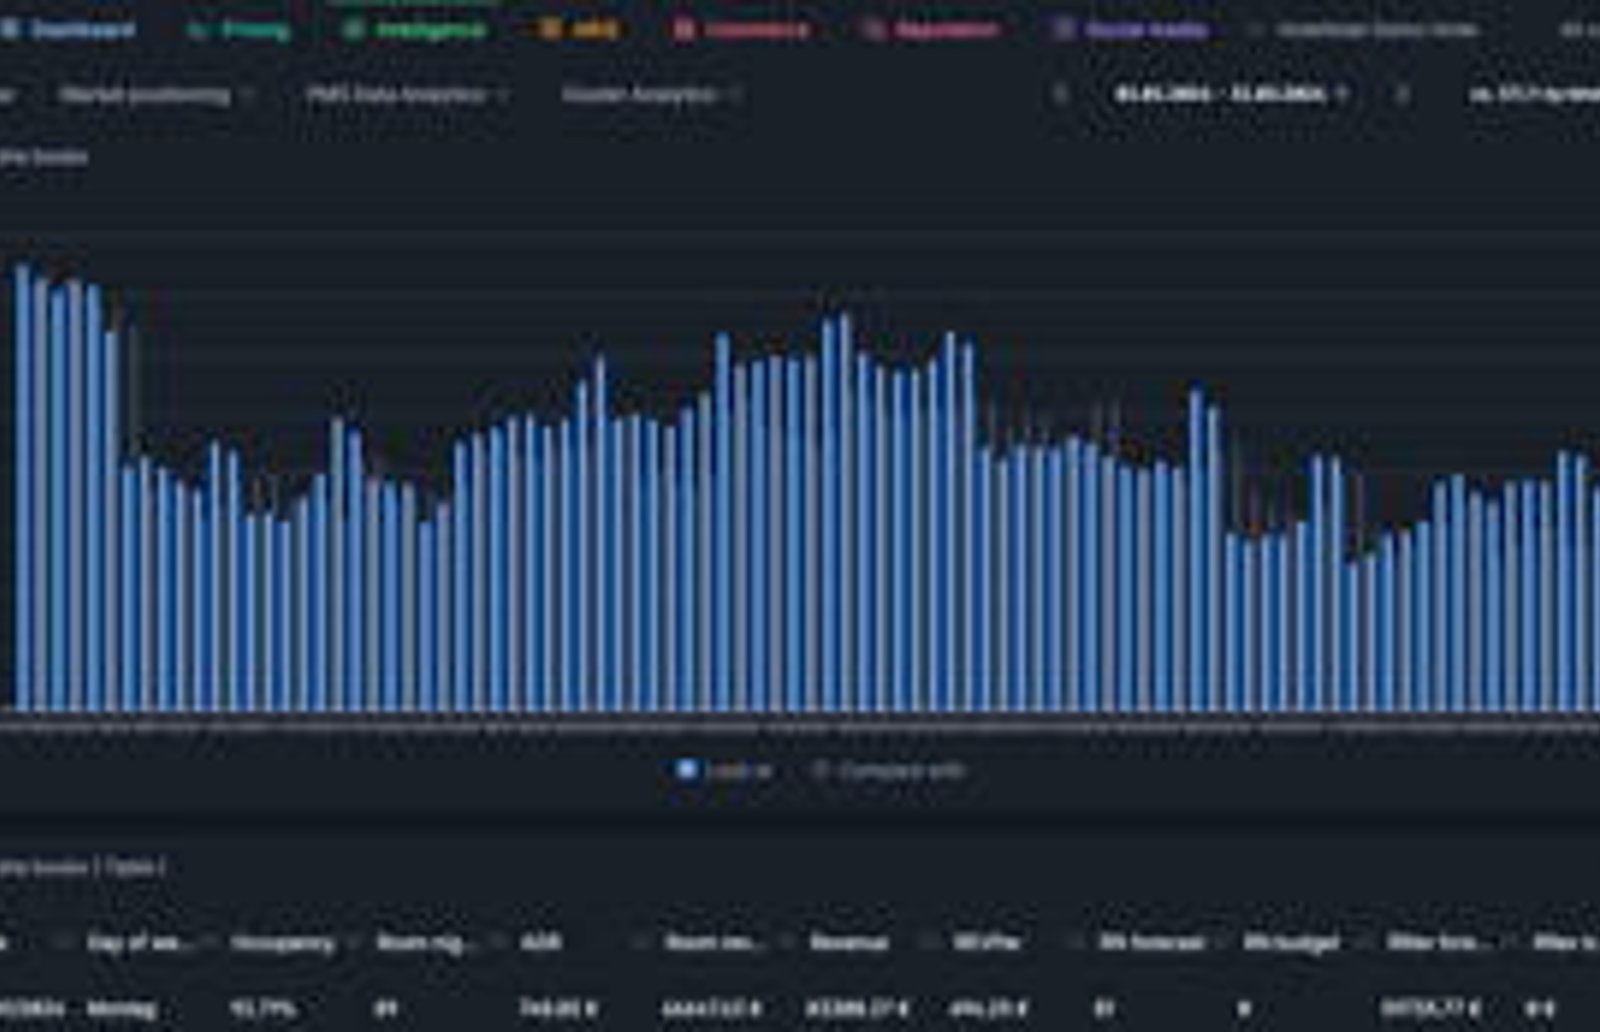Click the icon left of the date range
Screen dimensions: 1600x1032
1061,95
